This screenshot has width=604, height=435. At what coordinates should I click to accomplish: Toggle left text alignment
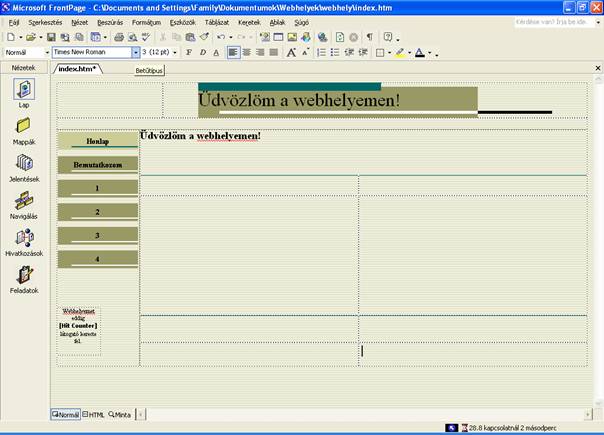pyautogui.click(x=233, y=52)
